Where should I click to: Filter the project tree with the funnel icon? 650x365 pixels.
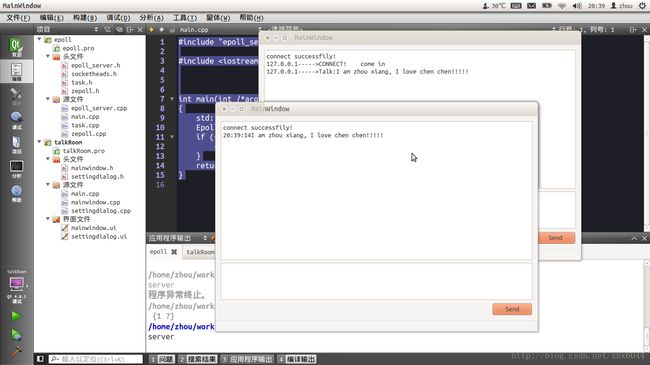coord(108,29)
